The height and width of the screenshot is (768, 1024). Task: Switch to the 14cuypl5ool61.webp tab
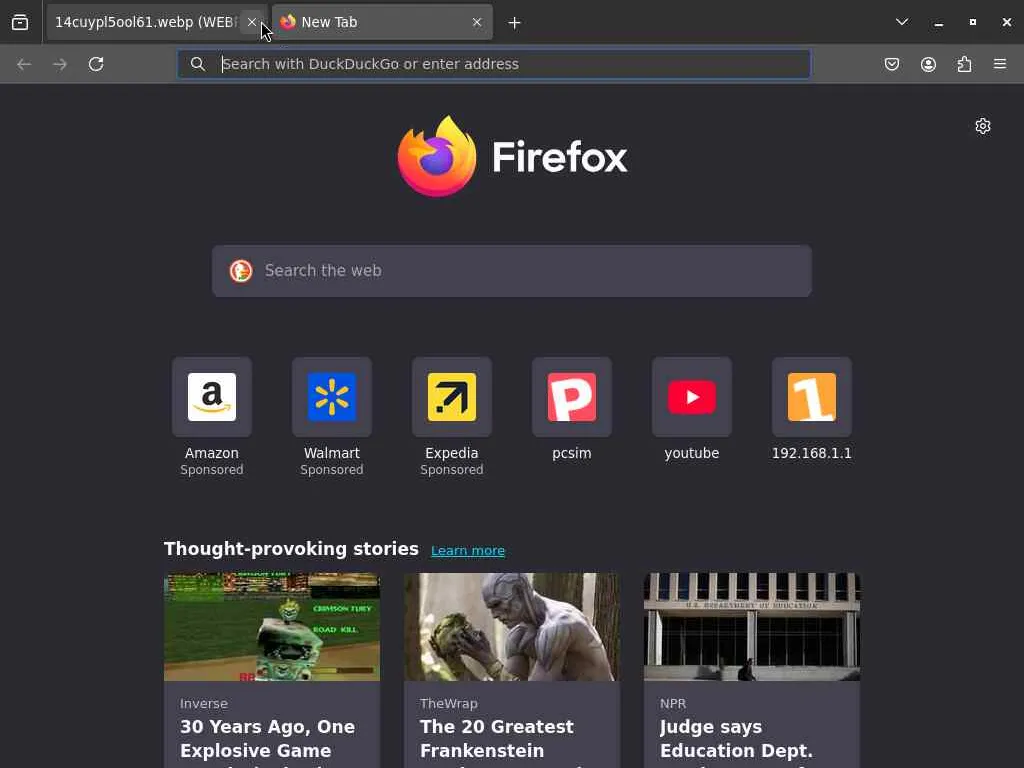point(145,22)
